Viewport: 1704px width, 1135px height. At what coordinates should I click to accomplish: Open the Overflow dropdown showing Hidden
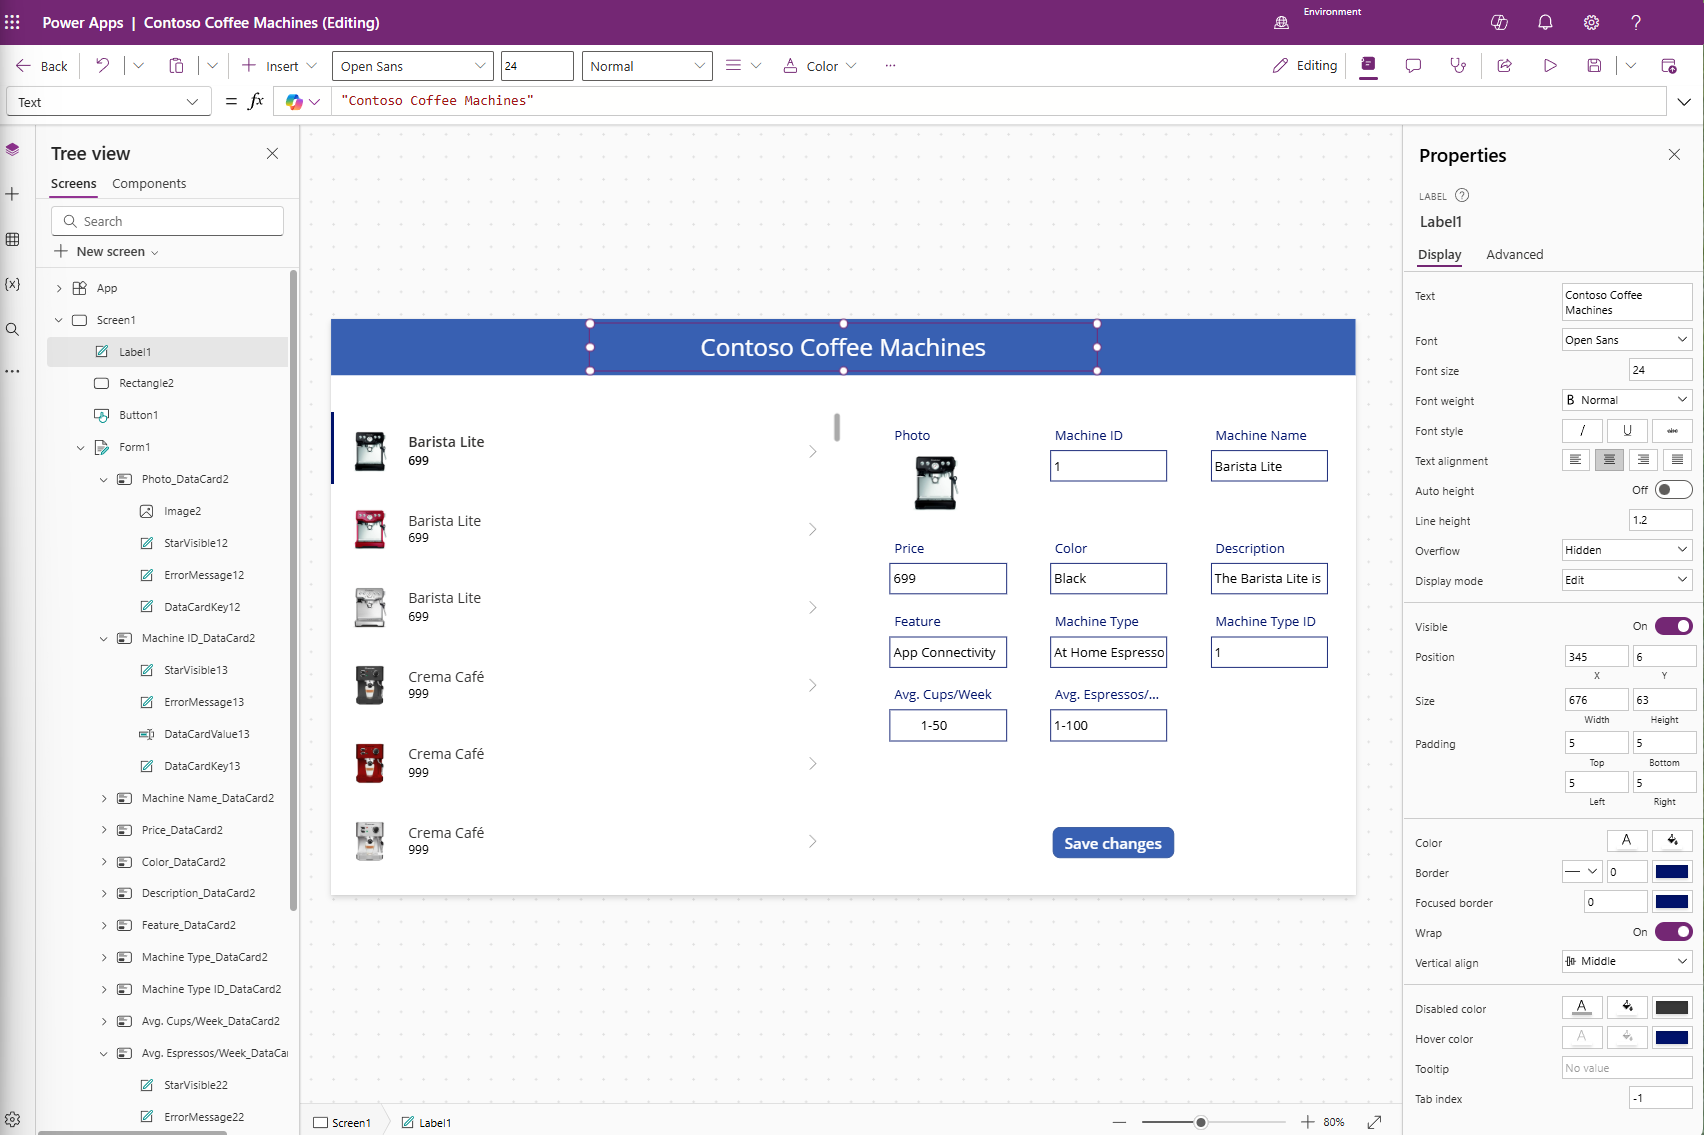point(1627,550)
